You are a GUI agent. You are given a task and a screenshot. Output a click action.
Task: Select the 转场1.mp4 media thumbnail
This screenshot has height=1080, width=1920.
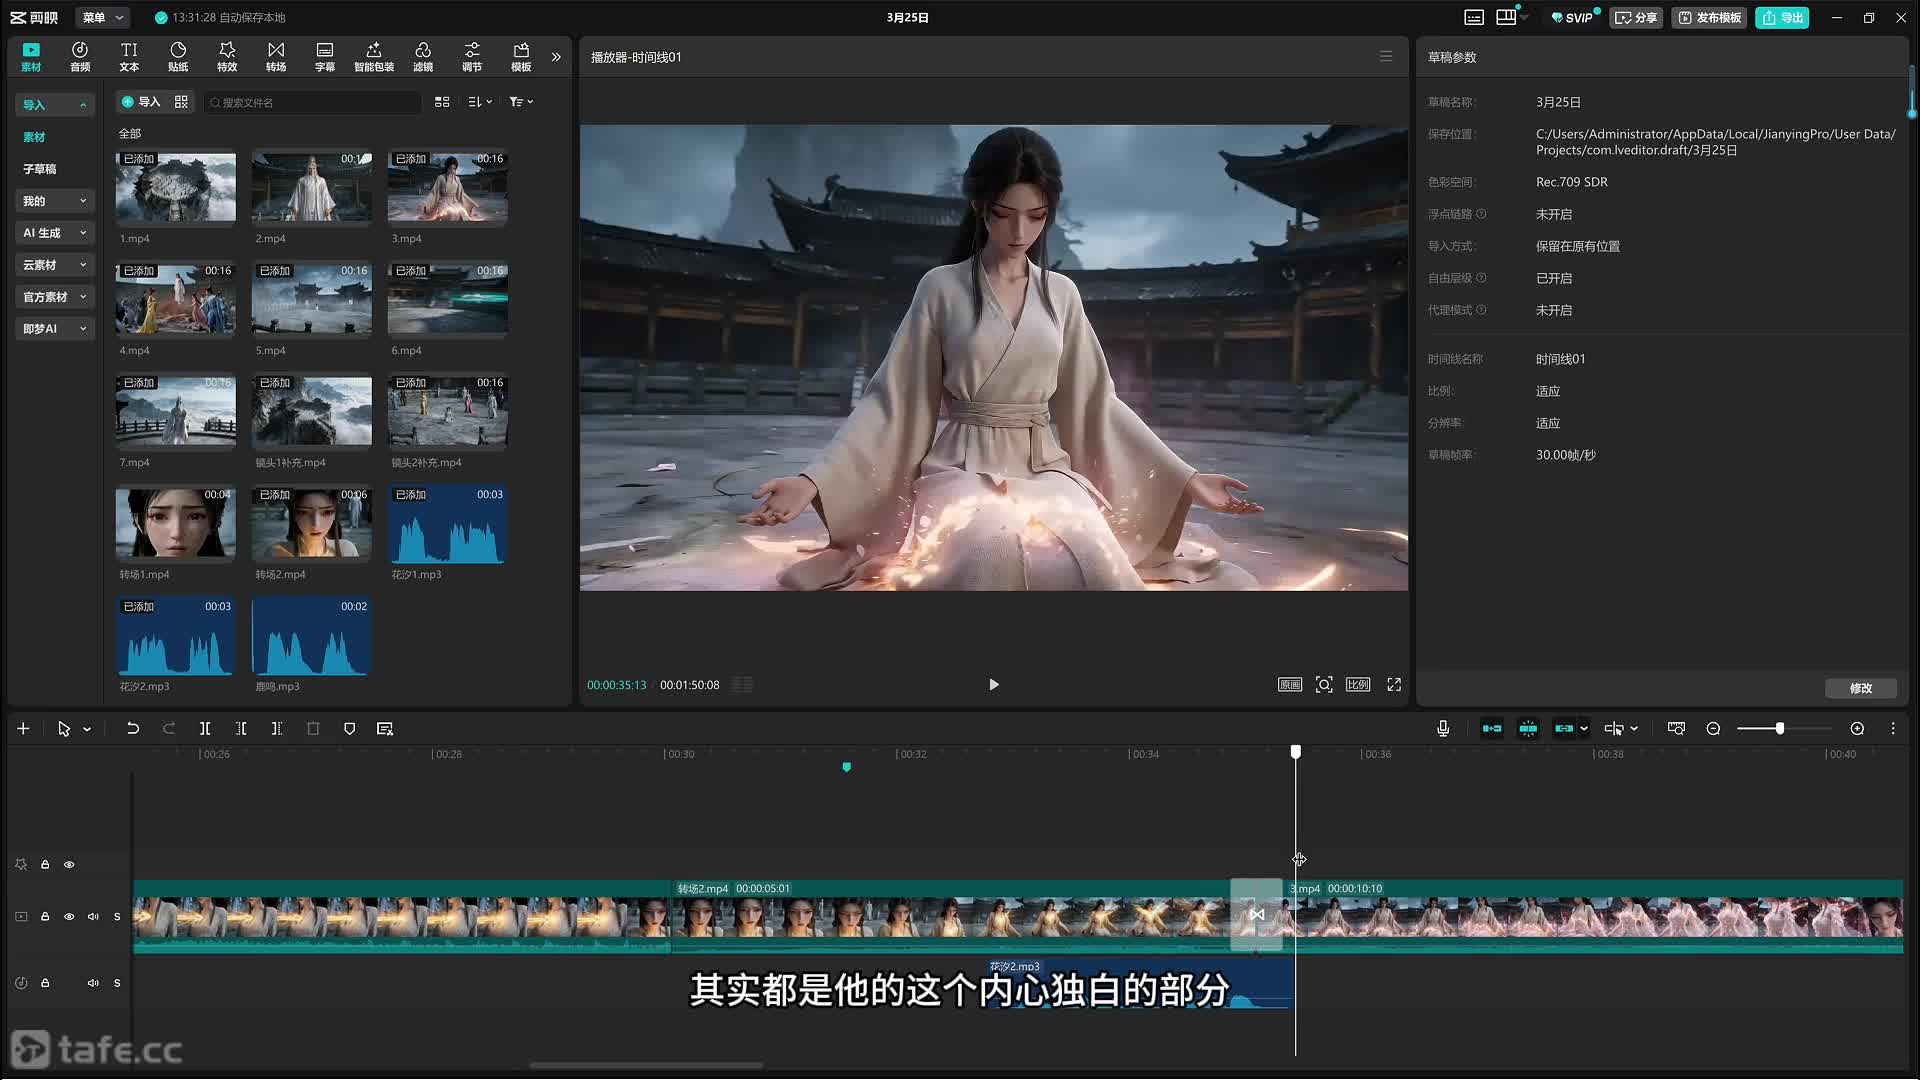click(x=176, y=524)
